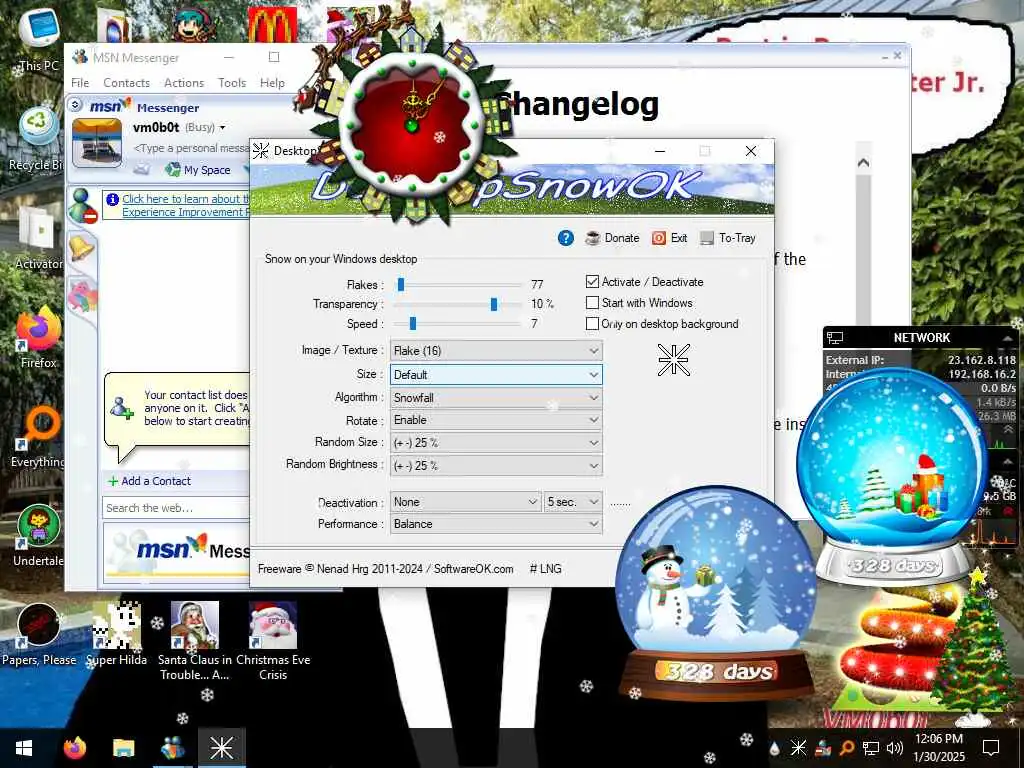
Task: Open the vm0b0t status dropdown arrow
Action: point(222,127)
